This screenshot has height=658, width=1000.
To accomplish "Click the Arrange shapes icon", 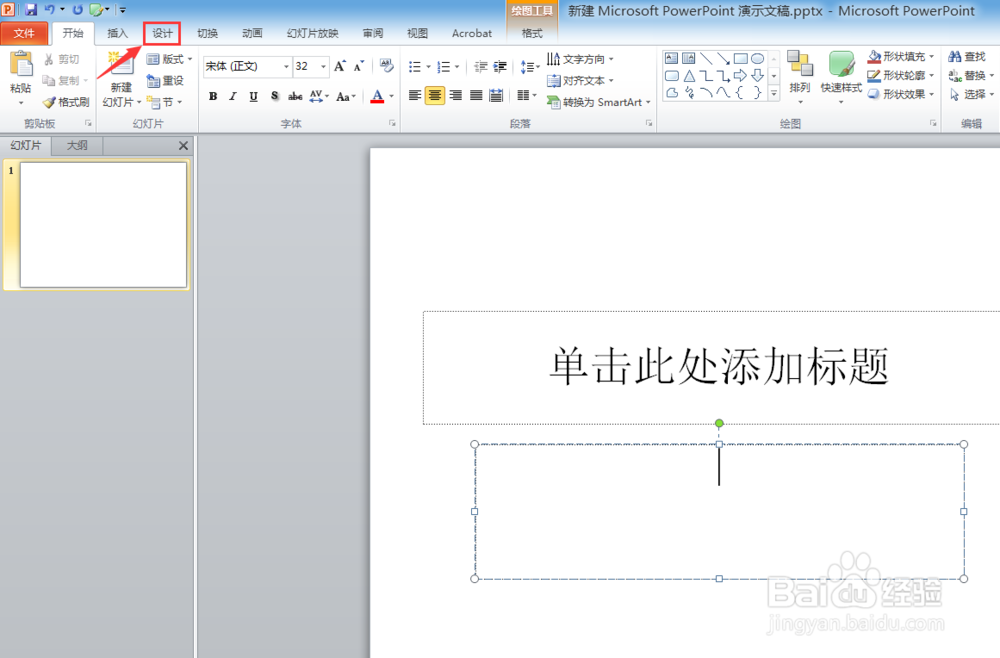I will (800, 64).
